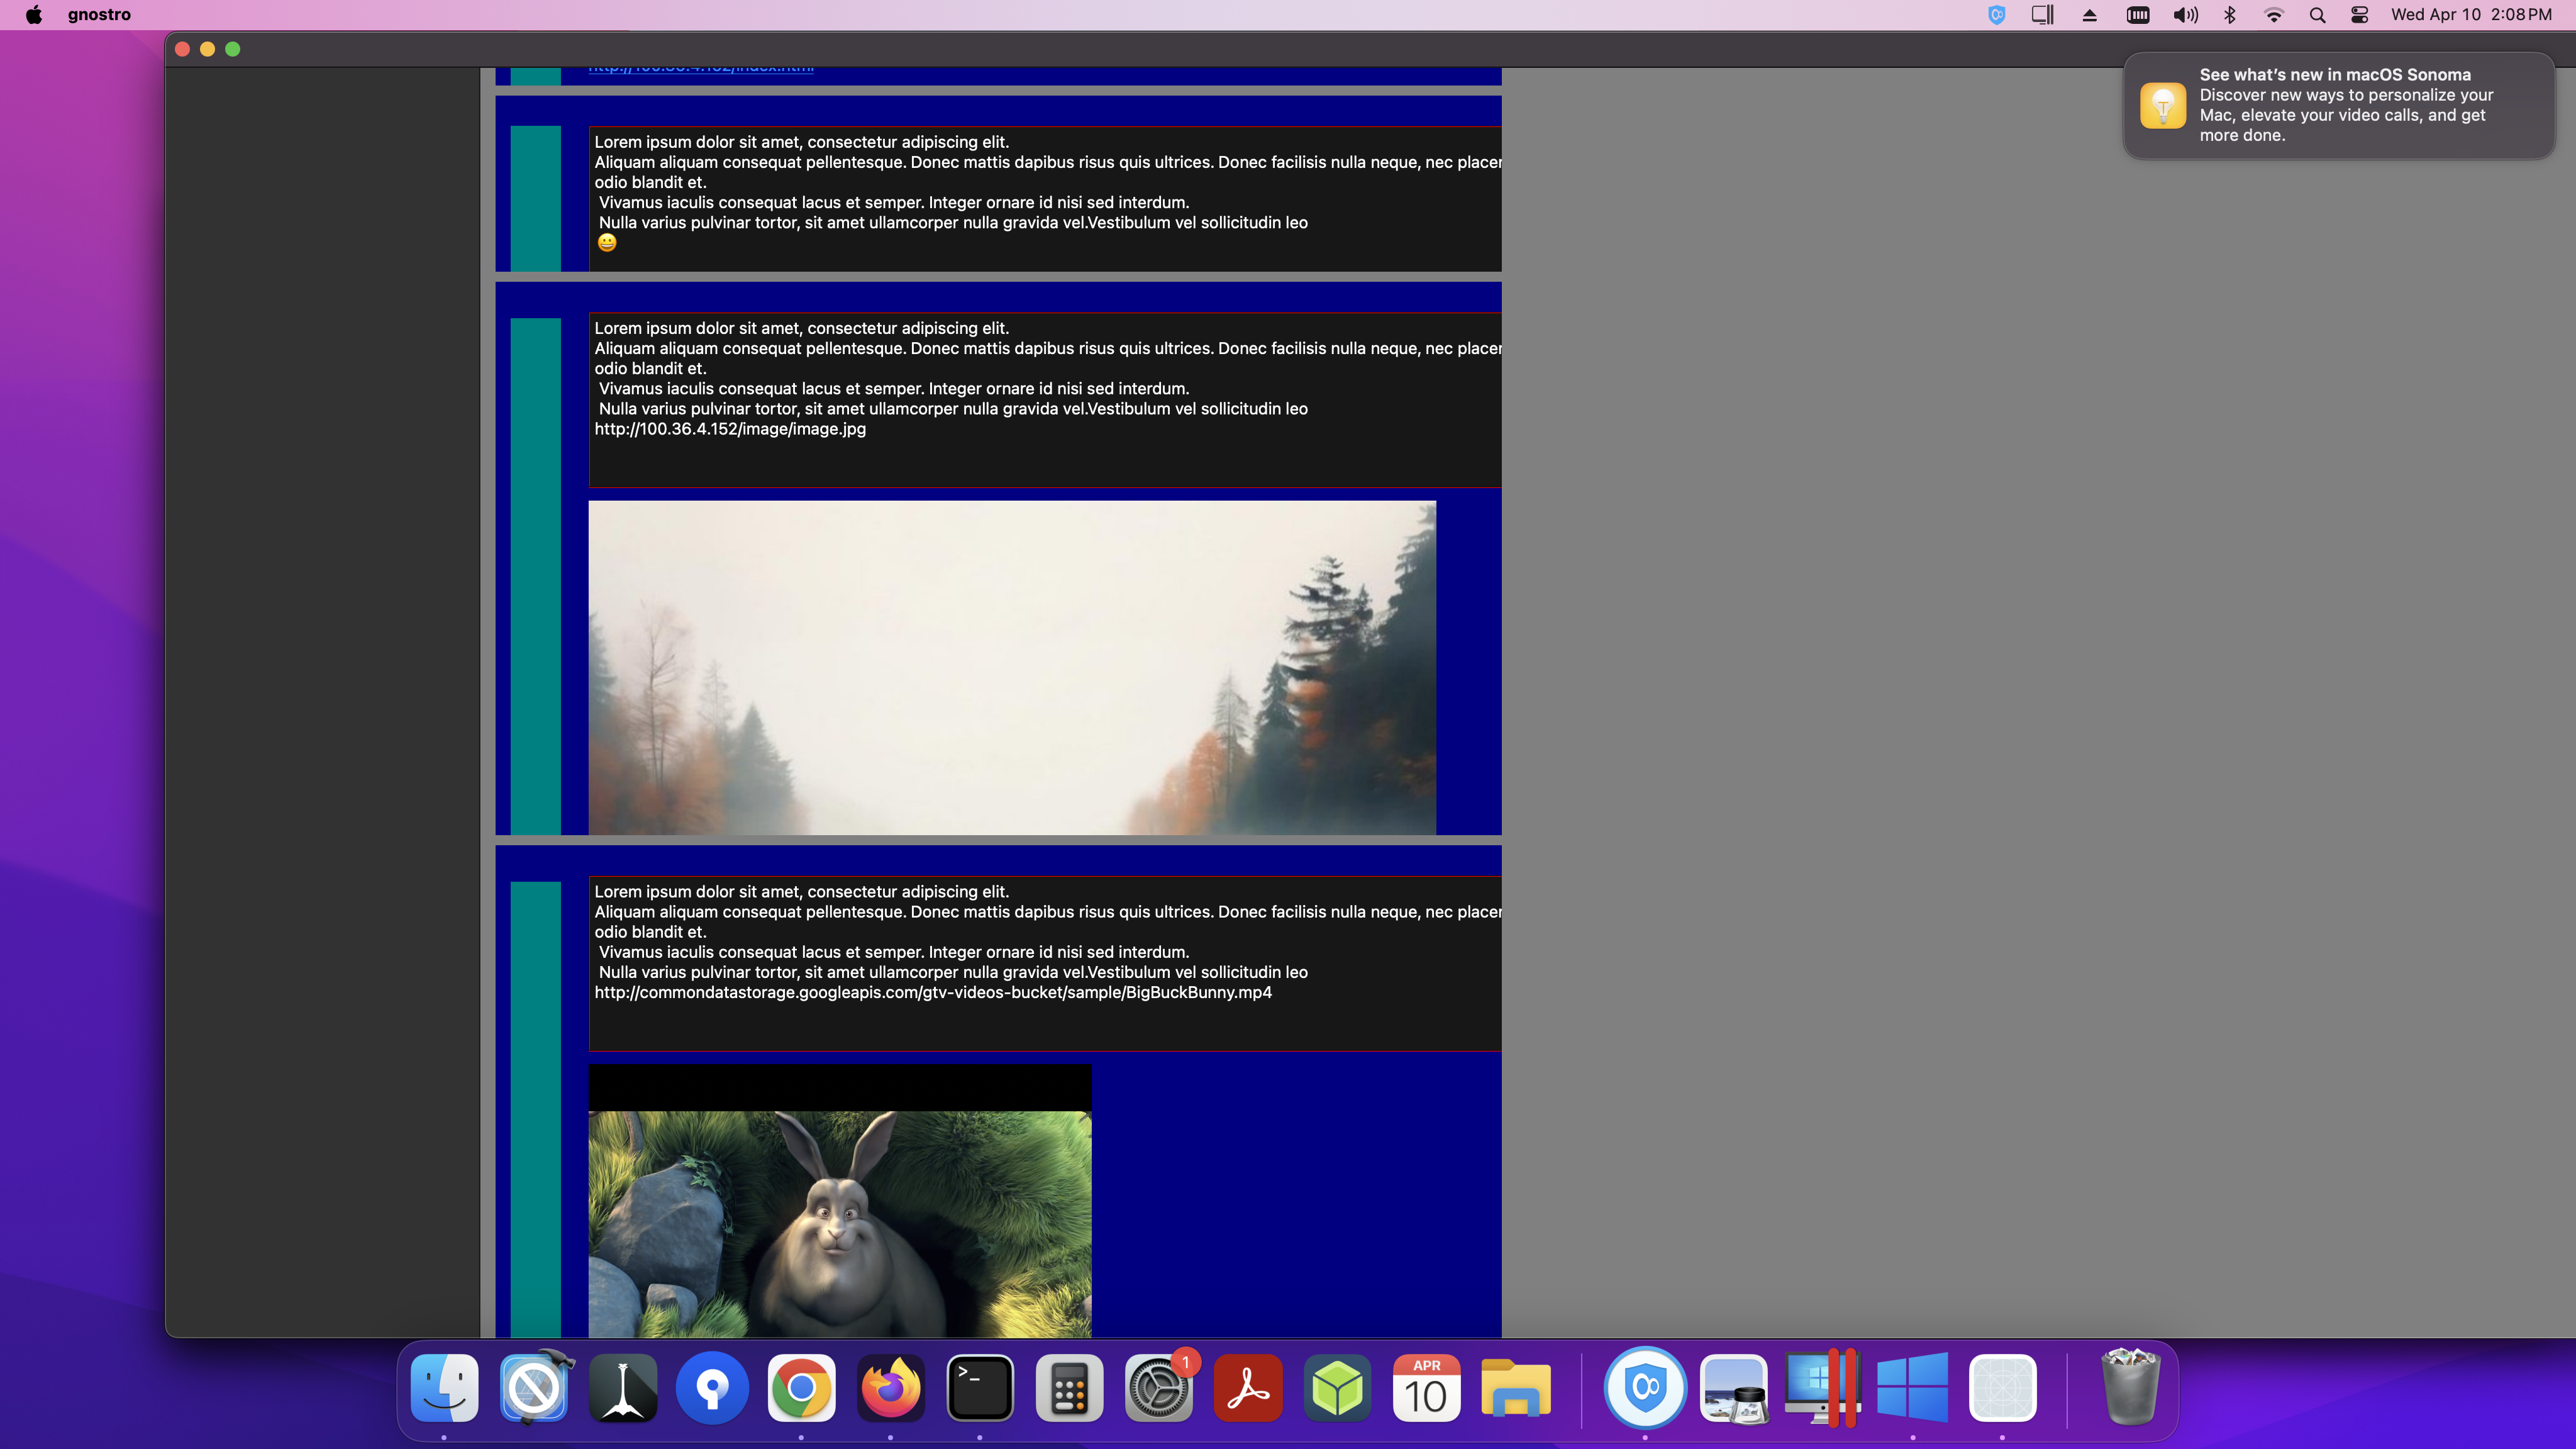
Task: Click the Wi-Fi status icon
Action: (2273, 15)
